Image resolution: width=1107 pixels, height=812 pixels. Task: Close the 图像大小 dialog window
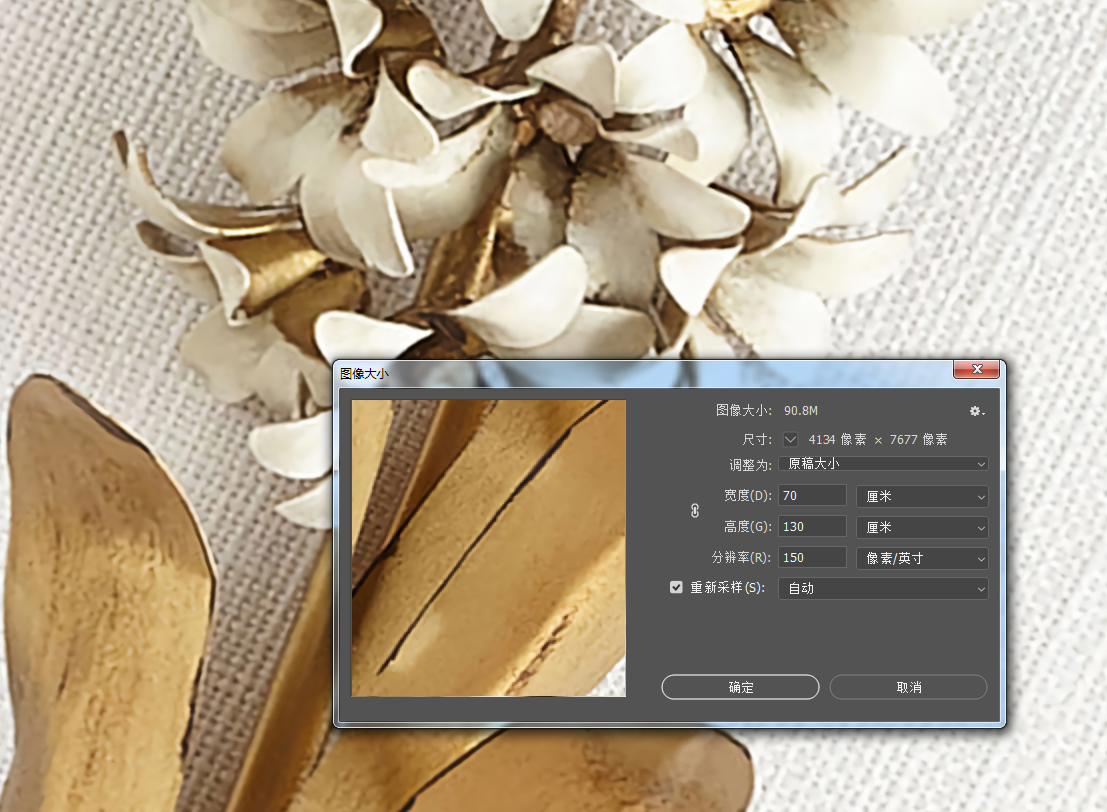pos(977,369)
